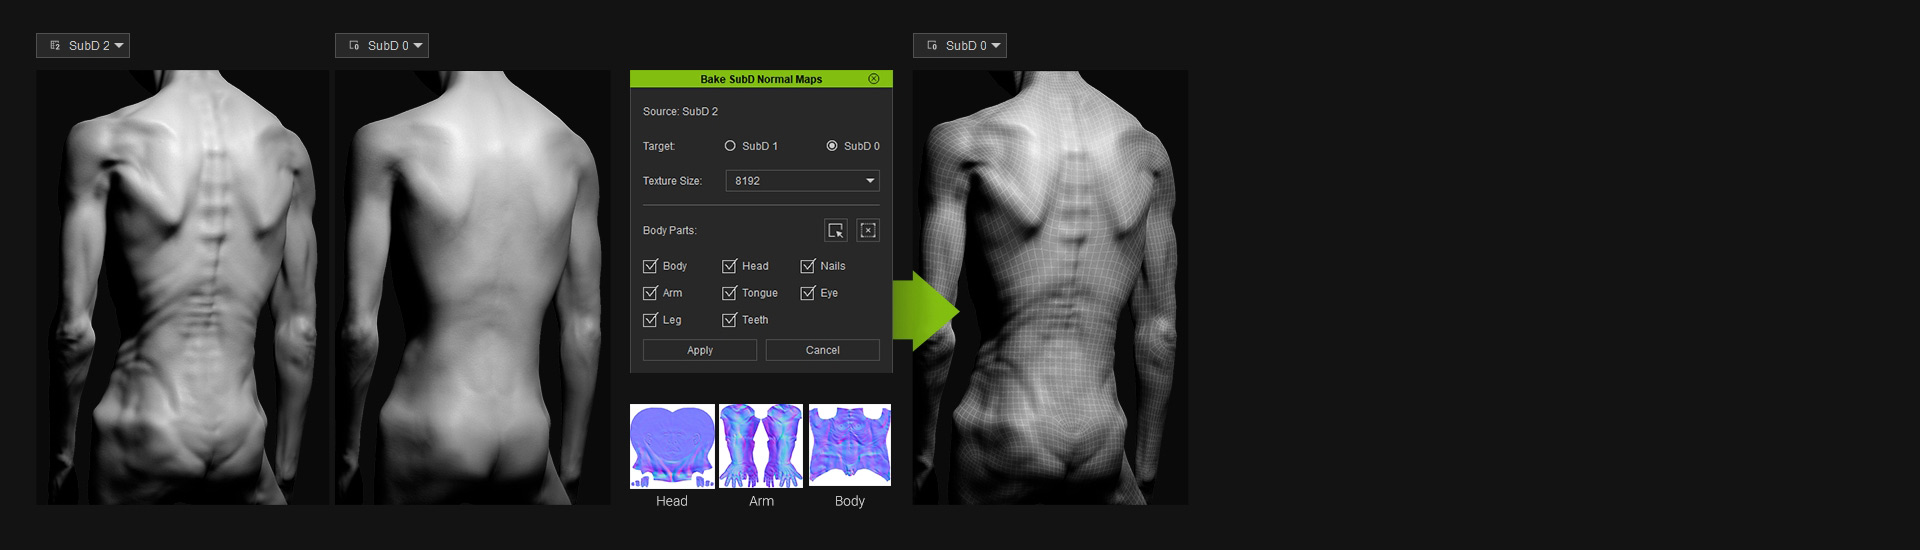Click the green arrow graphic
Screen dimensions: 1920x550
click(x=925, y=312)
